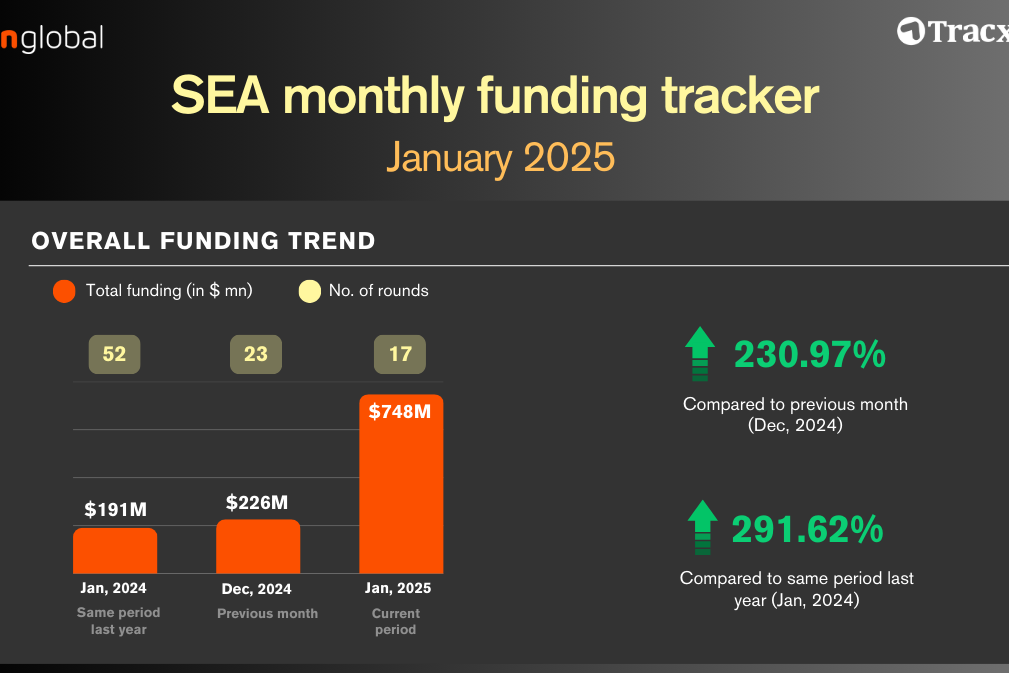Select the $748M Jan 2025 bar
This screenshot has width=1009, height=673.
(401, 484)
